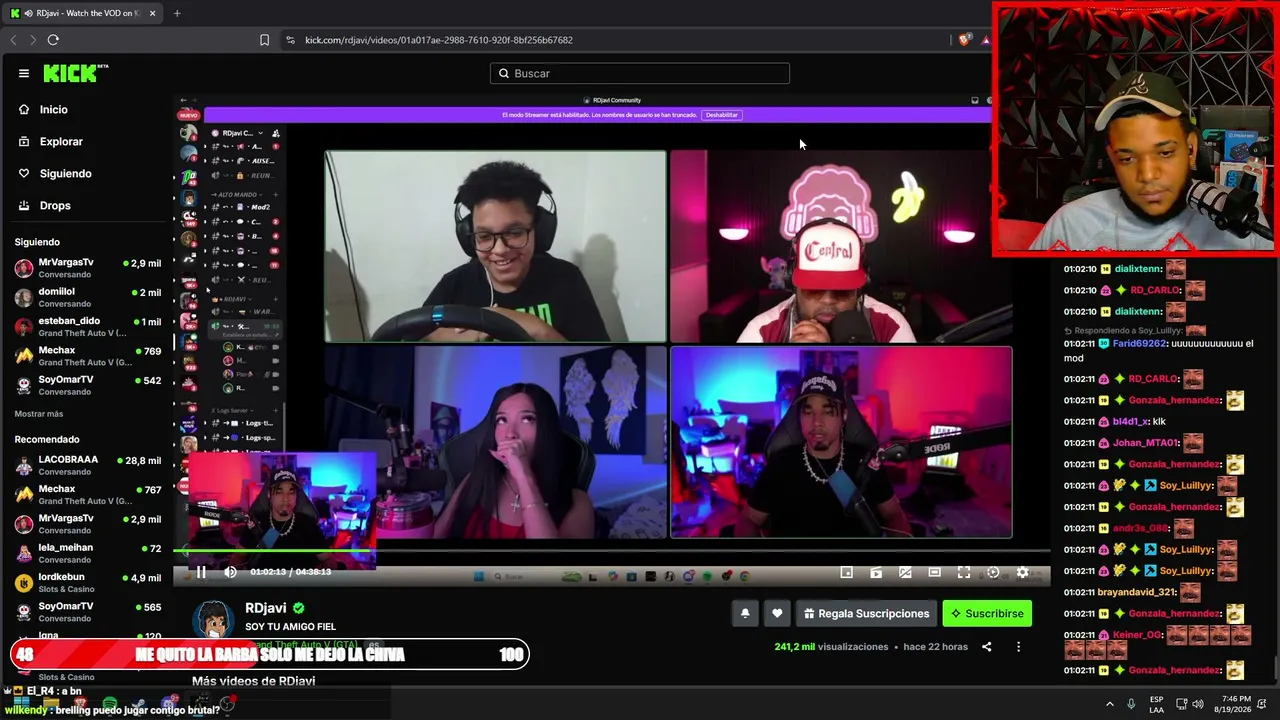Seek along the video progress bar
1280x720 pixels.
(612, 551)
